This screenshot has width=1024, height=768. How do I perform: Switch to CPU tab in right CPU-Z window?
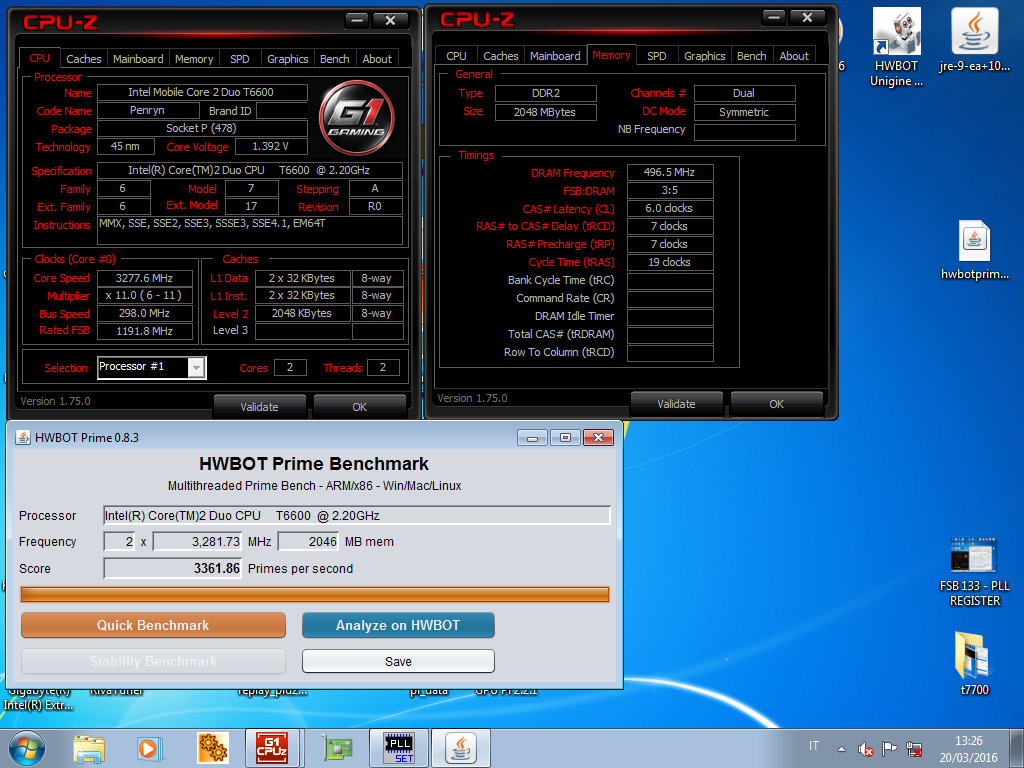pos(456,56)
